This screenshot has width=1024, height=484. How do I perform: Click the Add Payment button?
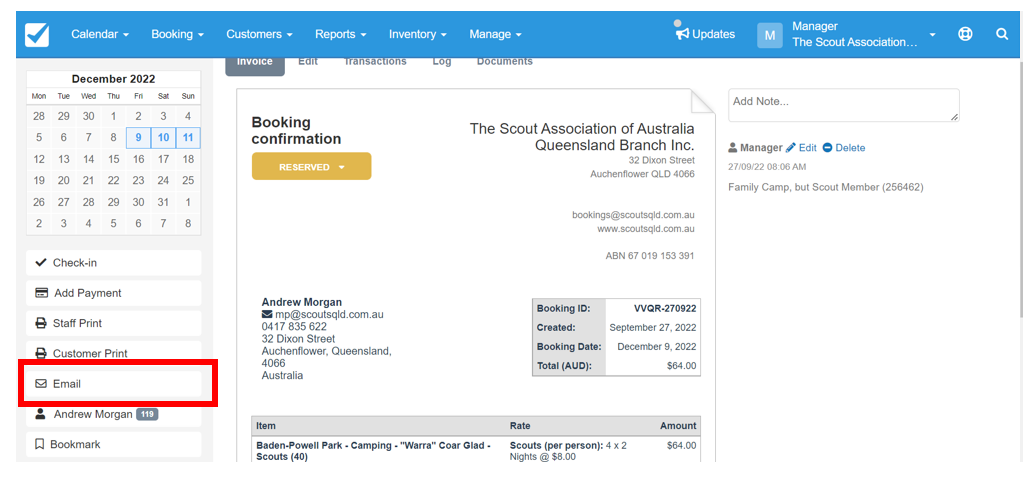(x=114, y=293)
